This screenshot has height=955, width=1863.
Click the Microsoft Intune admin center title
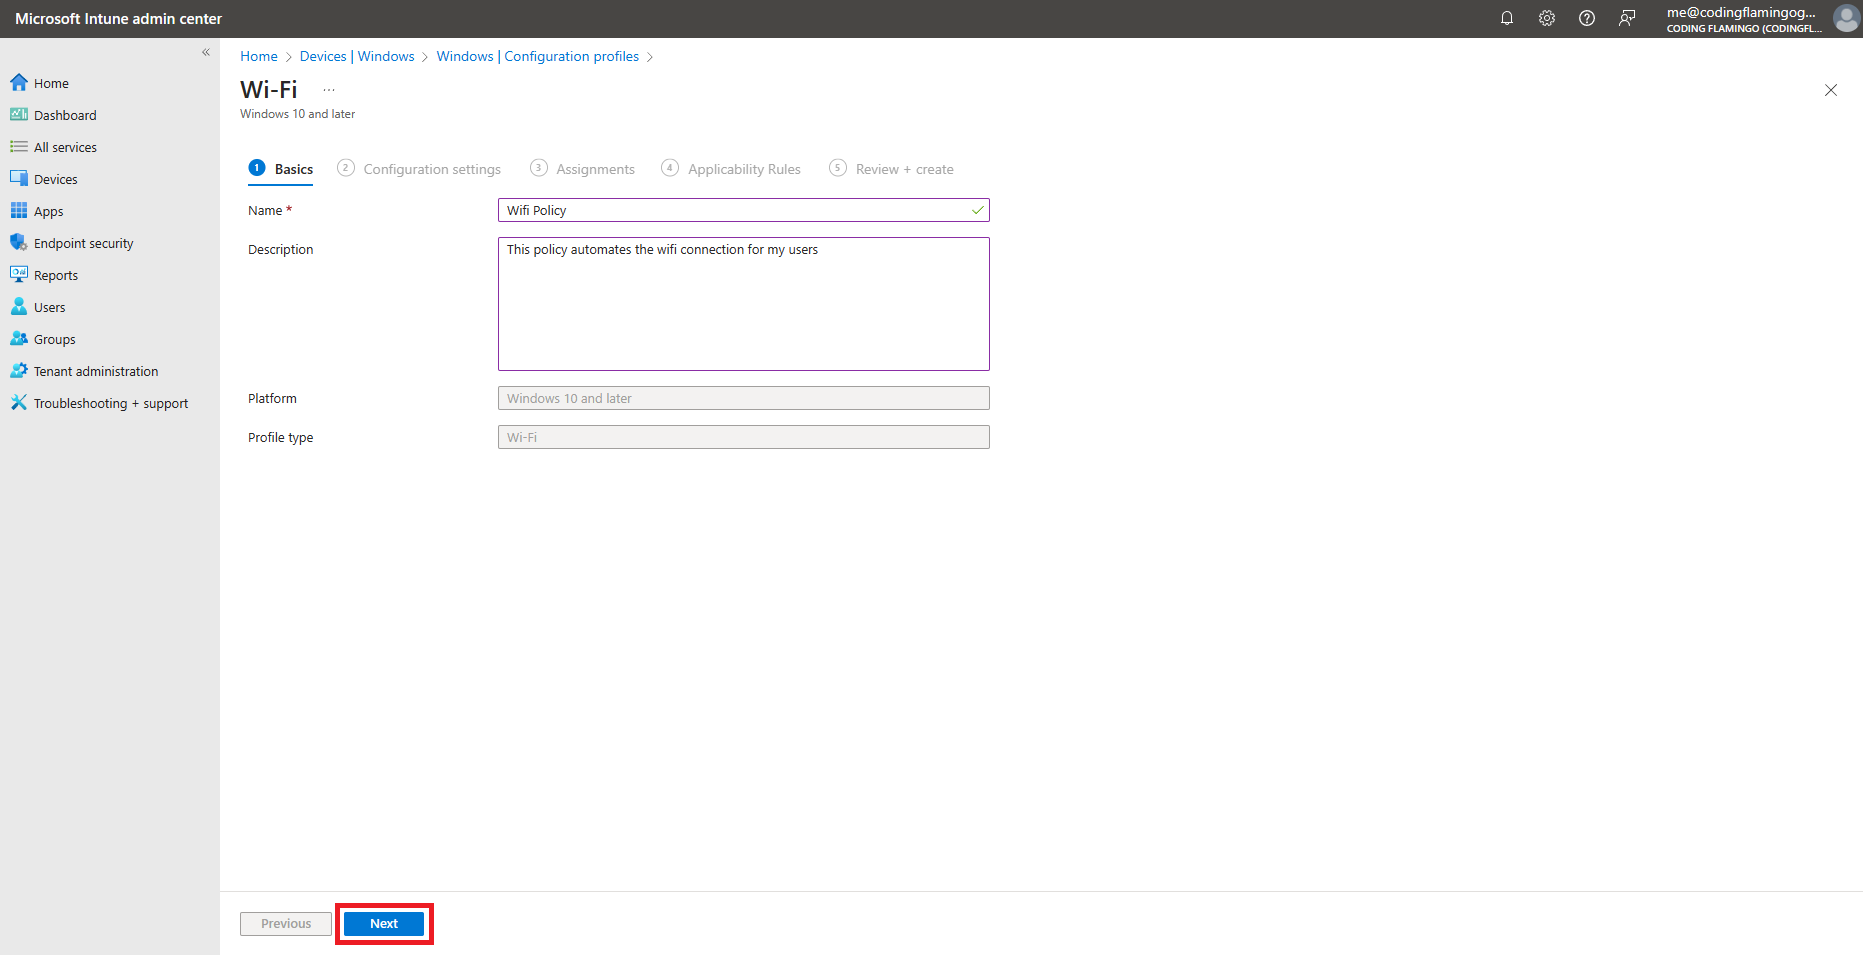(119, 19)
